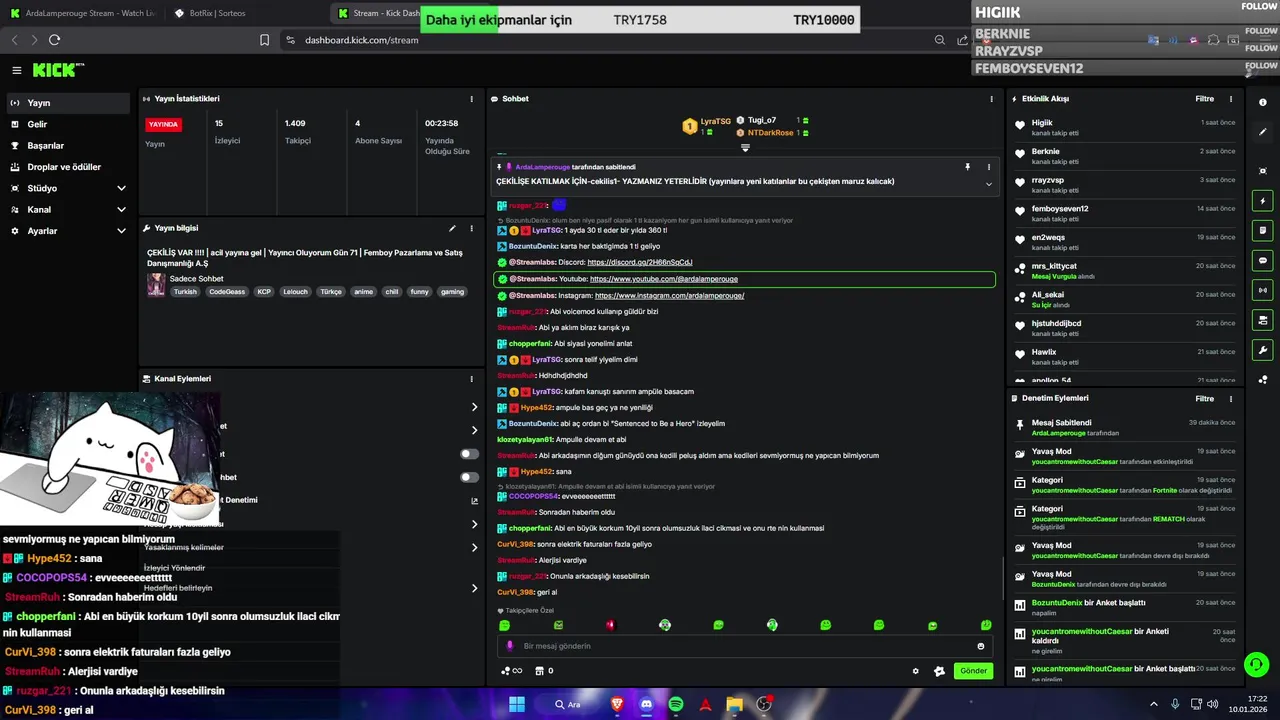Click the gaming tag under stream info
Screen dimensions: 1280x720
pos(452,292)
